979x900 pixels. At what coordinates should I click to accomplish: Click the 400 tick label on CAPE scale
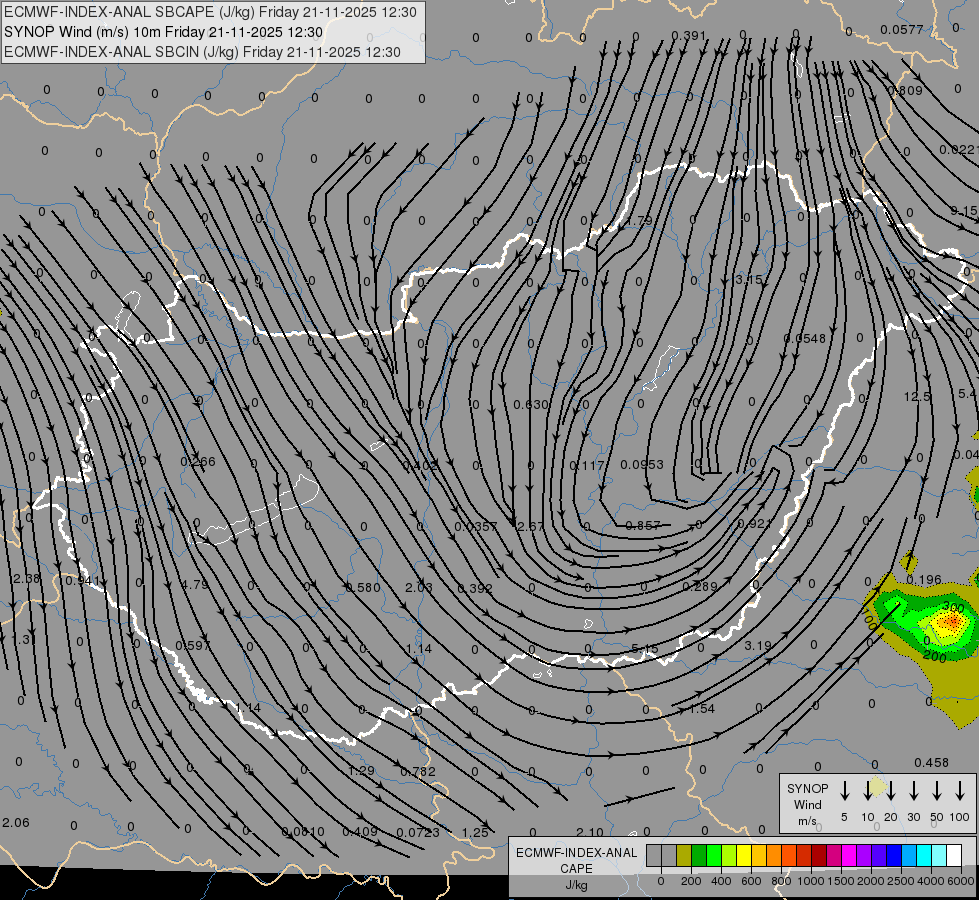click(x=721, y=881)
